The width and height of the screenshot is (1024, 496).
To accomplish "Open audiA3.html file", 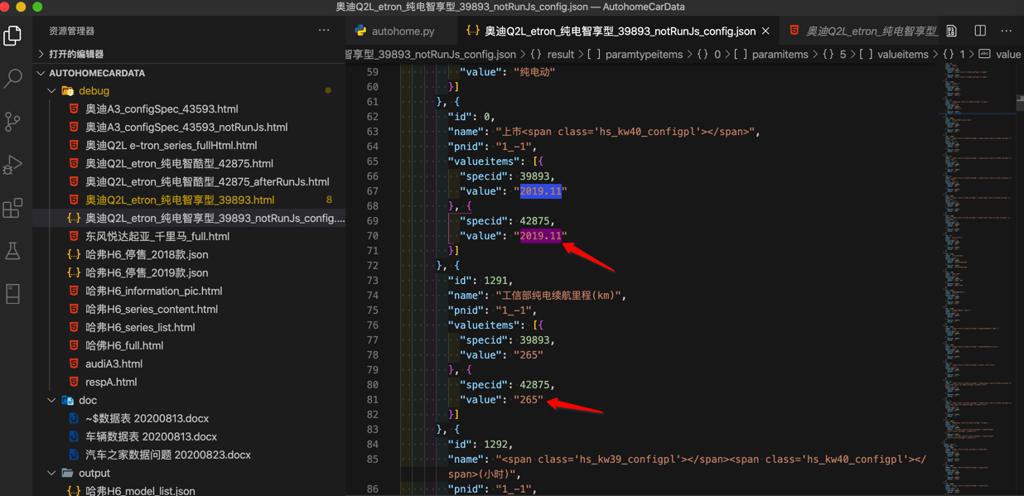I will point(114,364).
